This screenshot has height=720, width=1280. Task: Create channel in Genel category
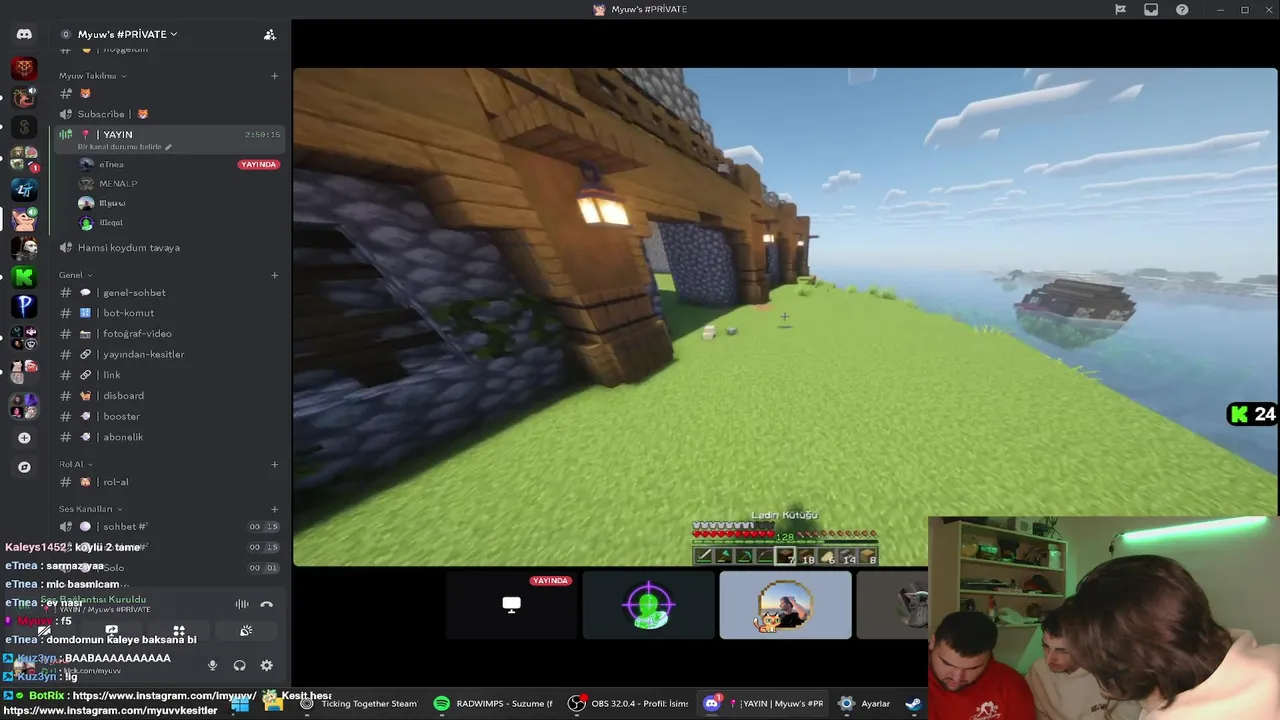click(274, 275)
